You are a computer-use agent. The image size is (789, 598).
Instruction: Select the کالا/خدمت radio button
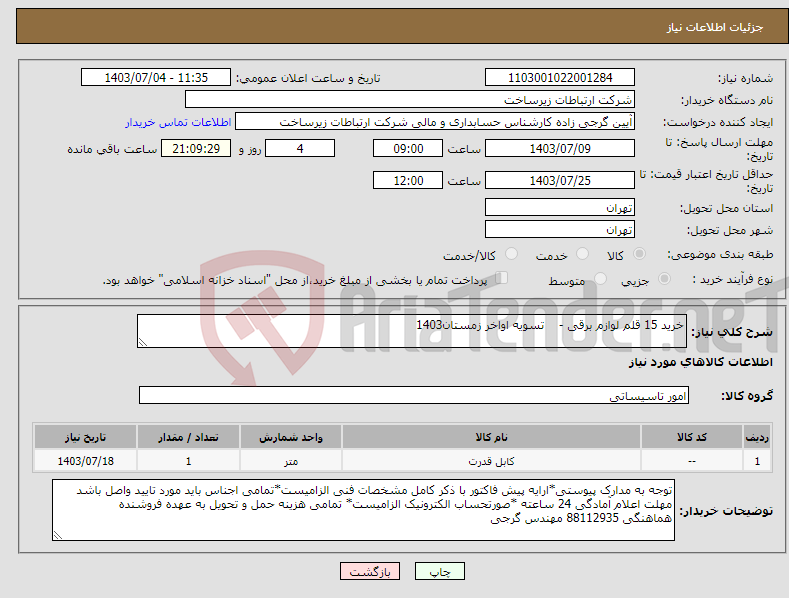pyautogui.click(x=511, y=254)
